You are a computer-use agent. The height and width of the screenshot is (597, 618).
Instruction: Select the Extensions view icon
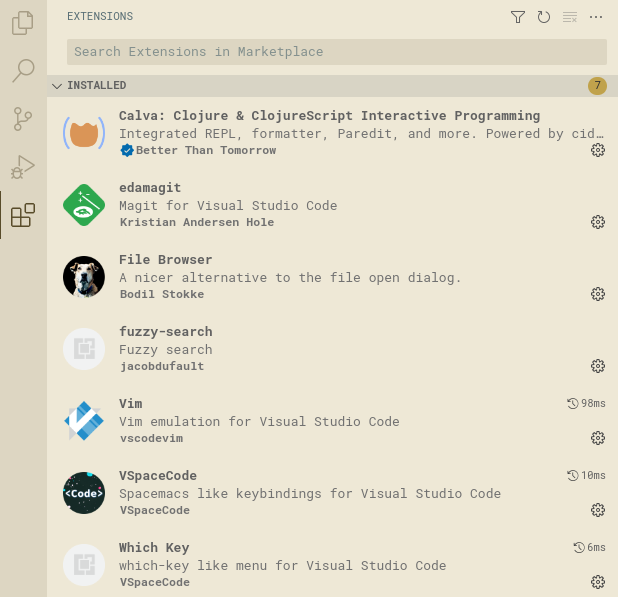[x=23, y=215]
